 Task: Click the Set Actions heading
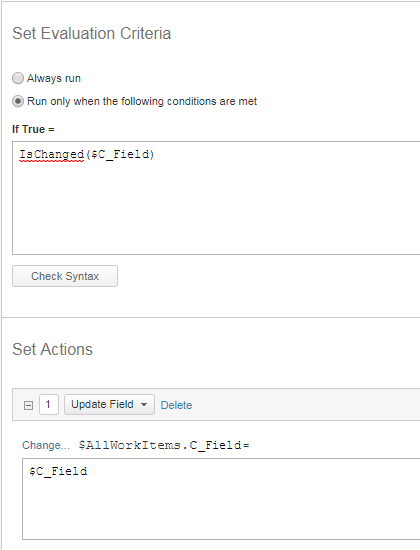[53, 349]
